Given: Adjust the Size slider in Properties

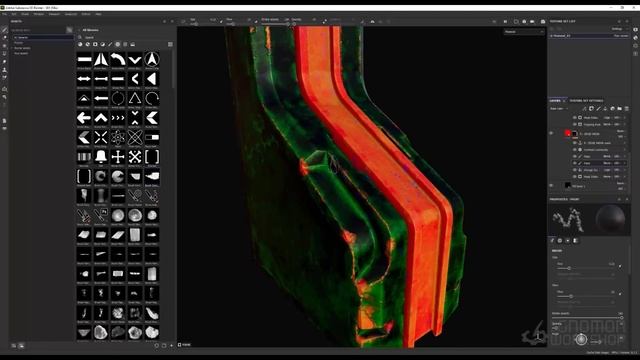Looking at the screenshot, I should pyautogui.click(x=587, y=269).
